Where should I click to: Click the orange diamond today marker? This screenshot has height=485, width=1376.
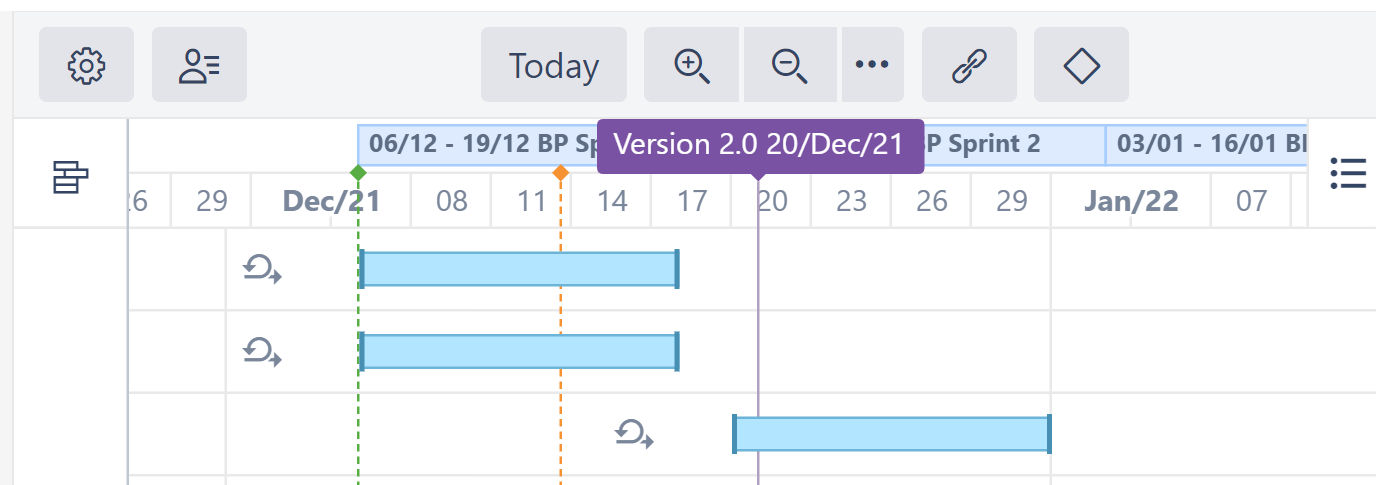(561, 172)
